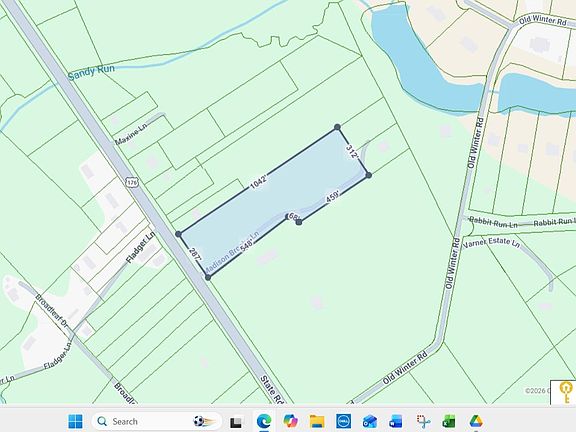The width and height of the screenshot is (576, 432).
Task: Launch Copilot from the taskbar
Action: click(x=290, y=421)
